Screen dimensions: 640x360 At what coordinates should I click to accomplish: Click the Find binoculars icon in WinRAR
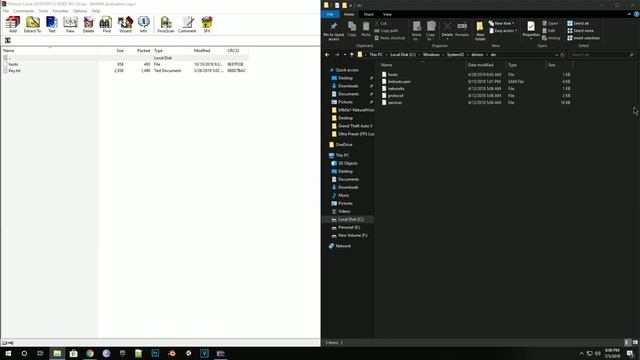coord(106,24)
